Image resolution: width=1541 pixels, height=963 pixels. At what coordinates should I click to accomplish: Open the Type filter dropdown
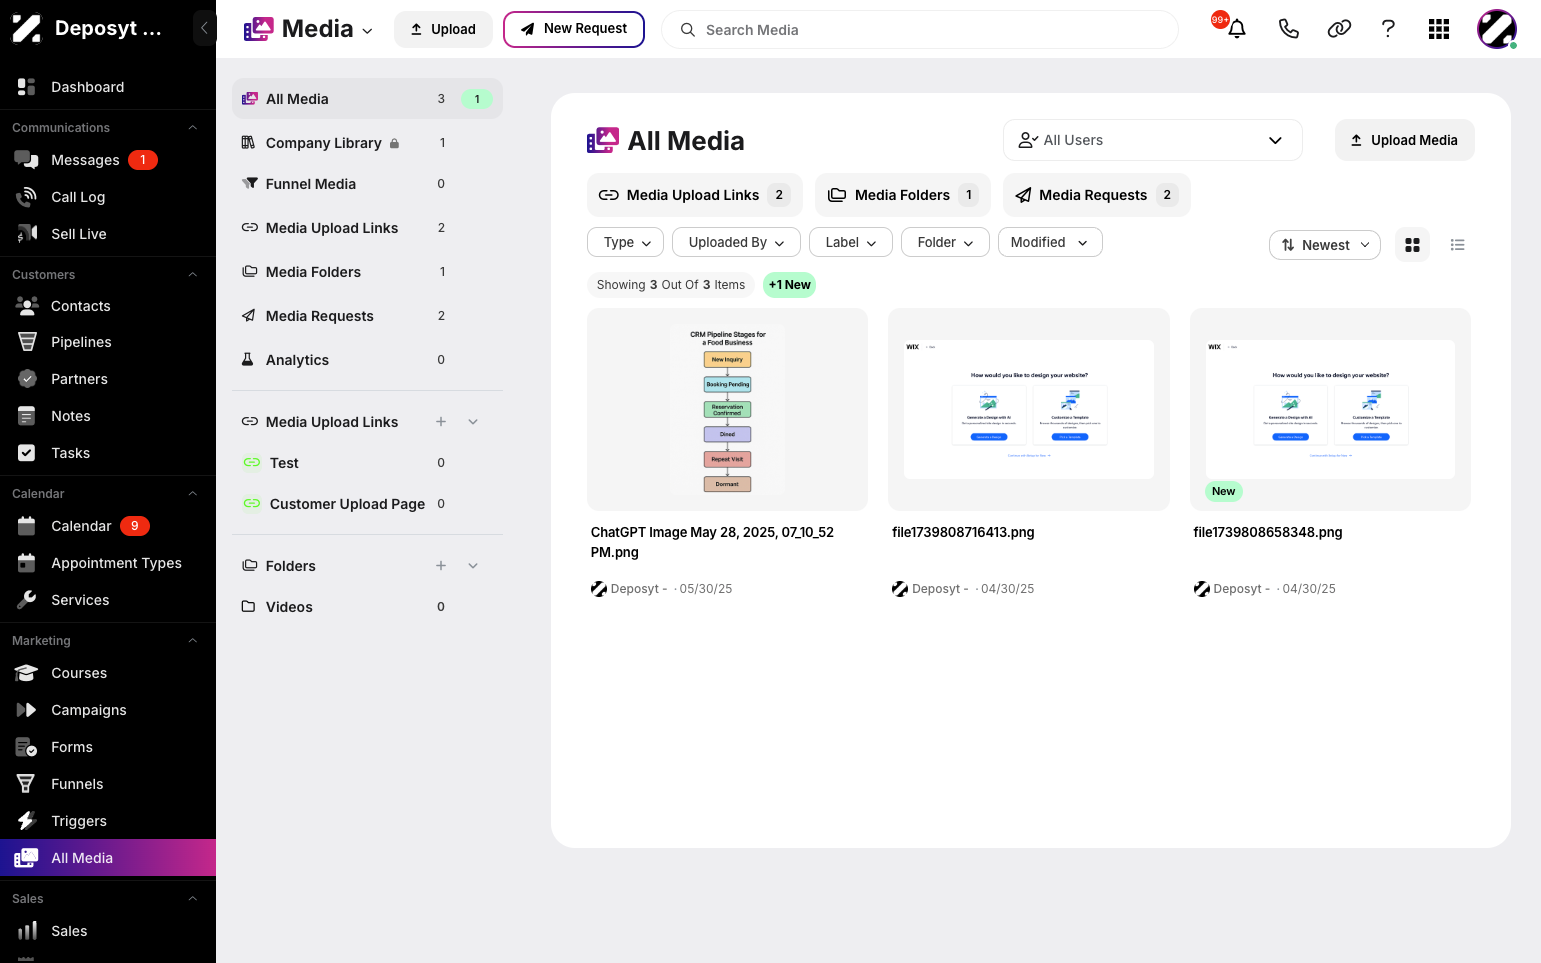click(626, 242)
